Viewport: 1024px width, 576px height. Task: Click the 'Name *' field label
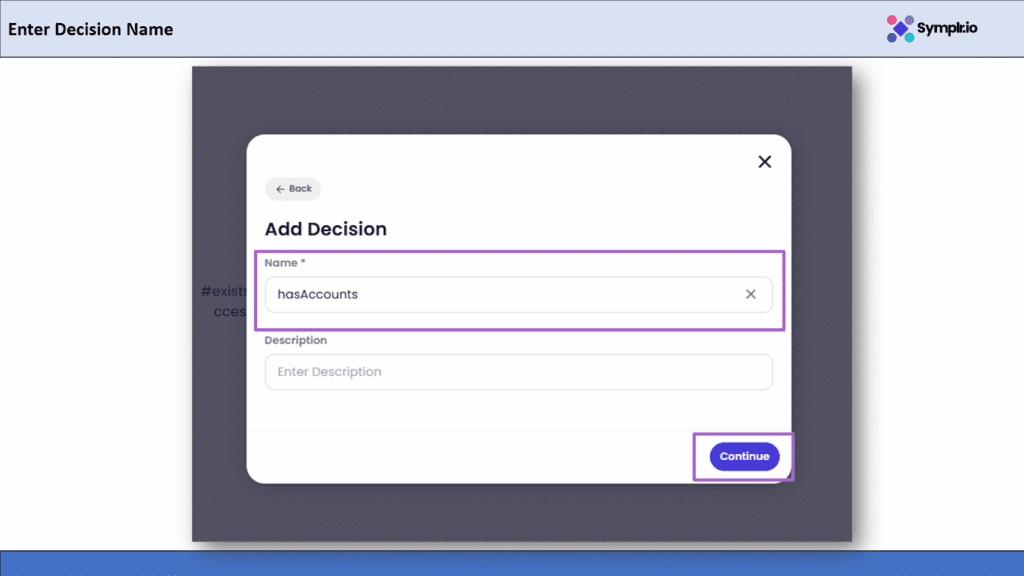[285, 262]
